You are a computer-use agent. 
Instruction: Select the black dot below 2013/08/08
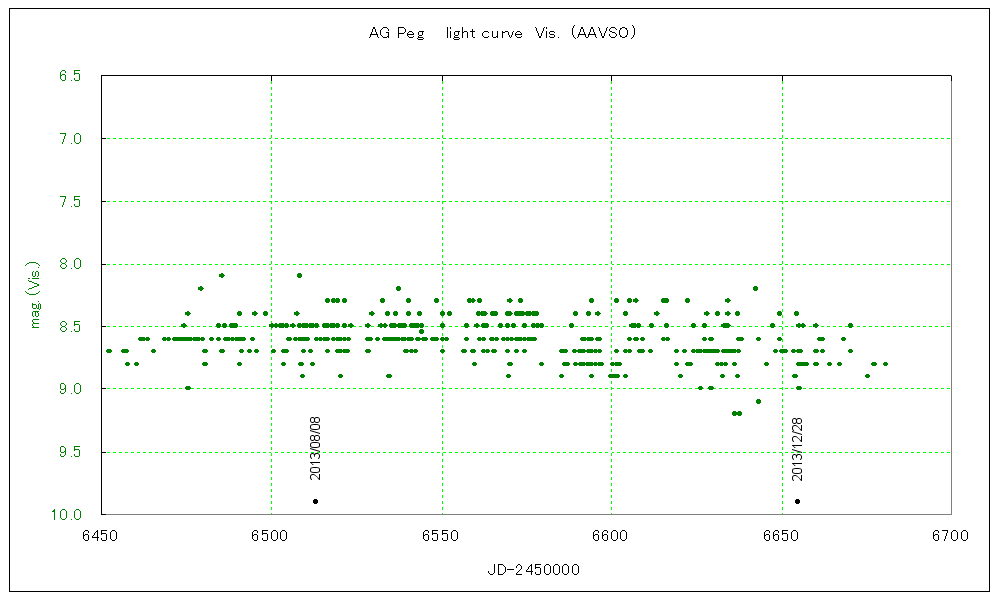315,501
